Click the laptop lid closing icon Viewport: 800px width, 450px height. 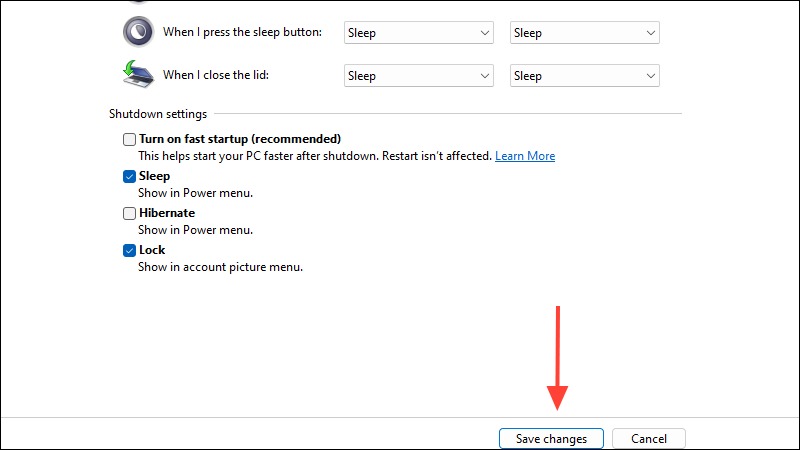[138, 74]
